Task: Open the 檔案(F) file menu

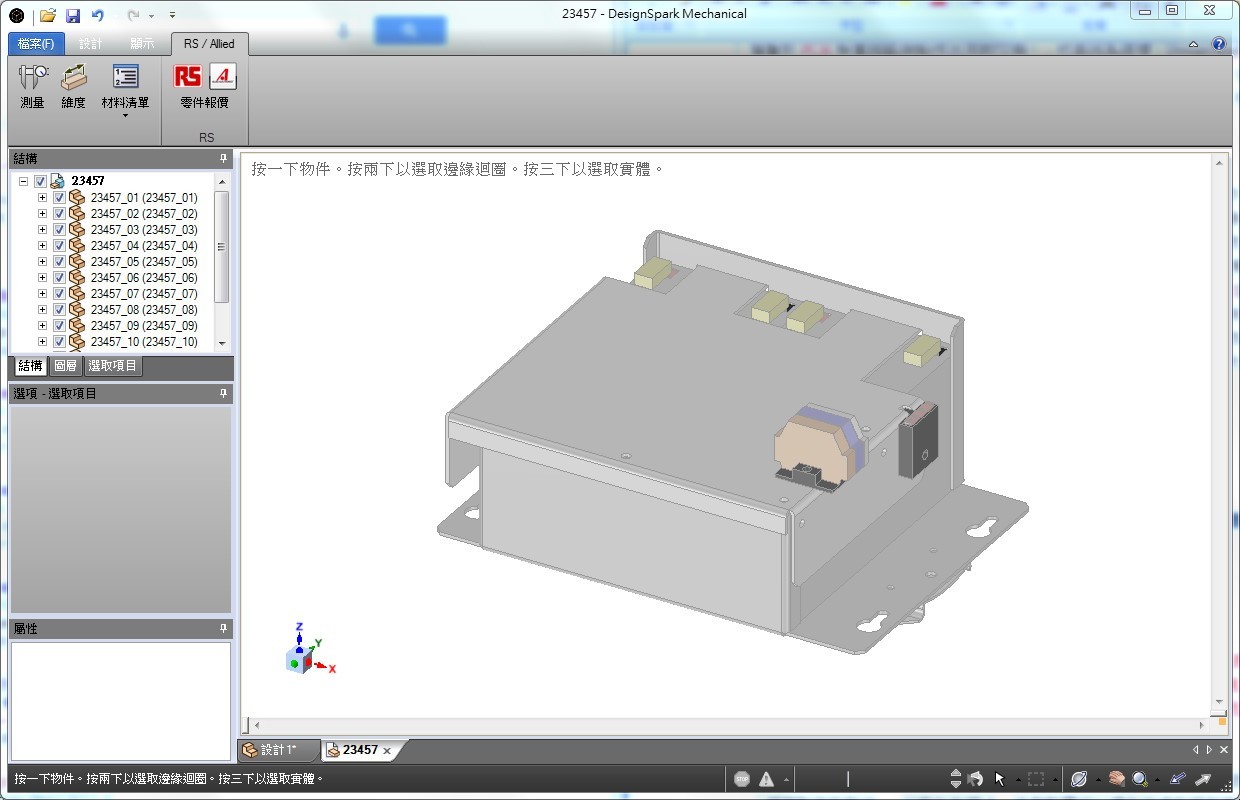Action: tap(36, 44)
